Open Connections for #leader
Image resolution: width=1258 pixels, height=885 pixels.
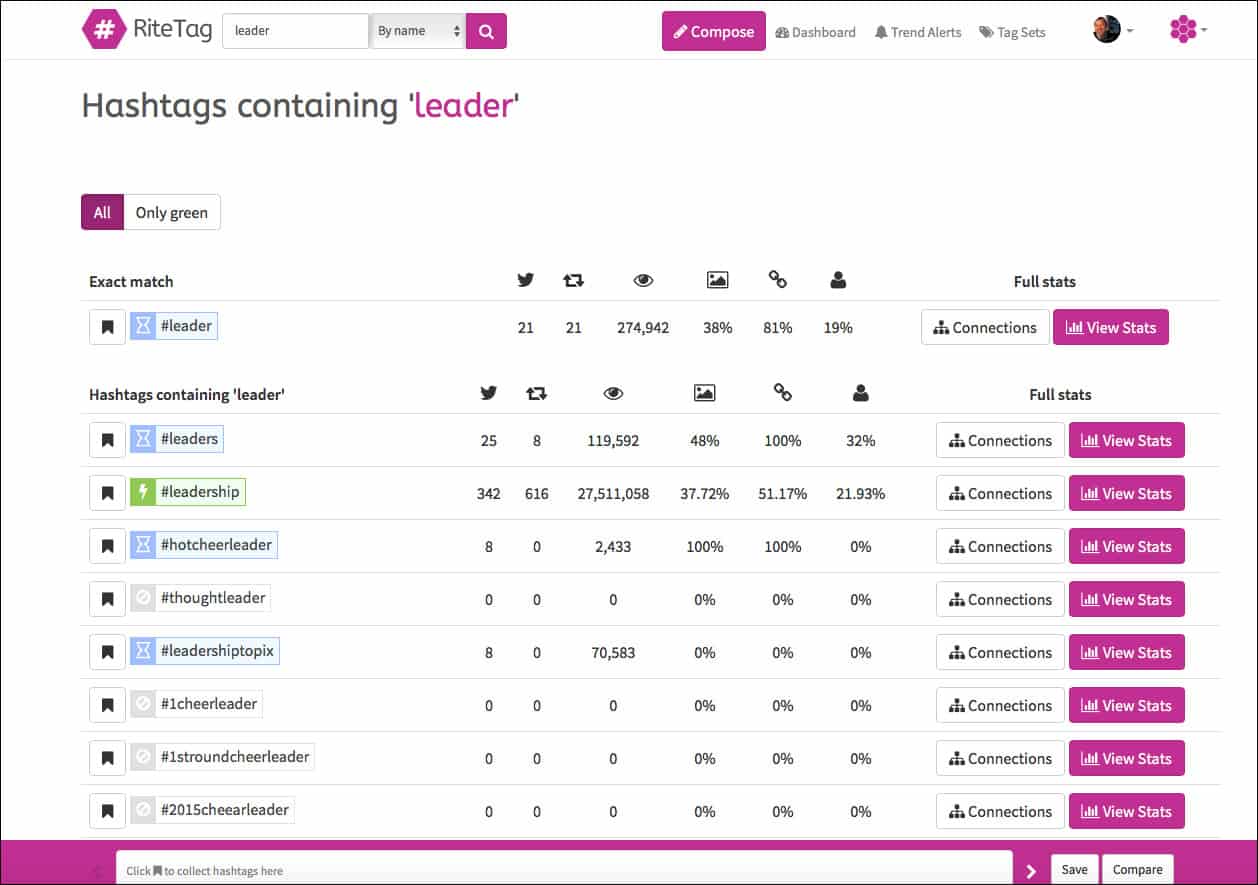point(985,327)
